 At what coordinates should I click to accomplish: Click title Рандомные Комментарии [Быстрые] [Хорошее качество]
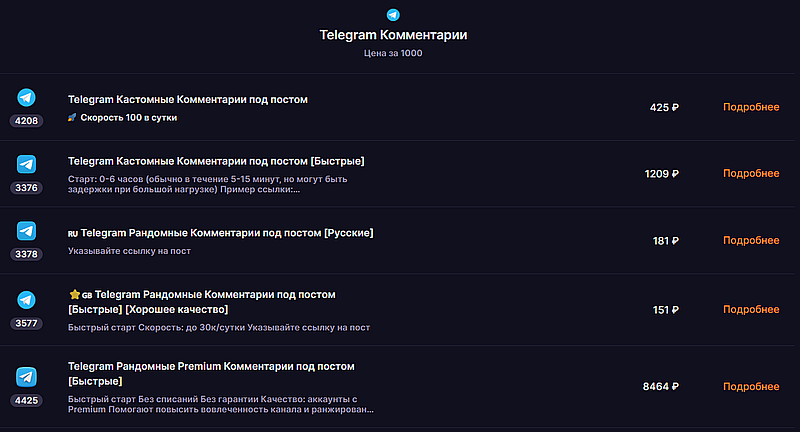point(202,302)
